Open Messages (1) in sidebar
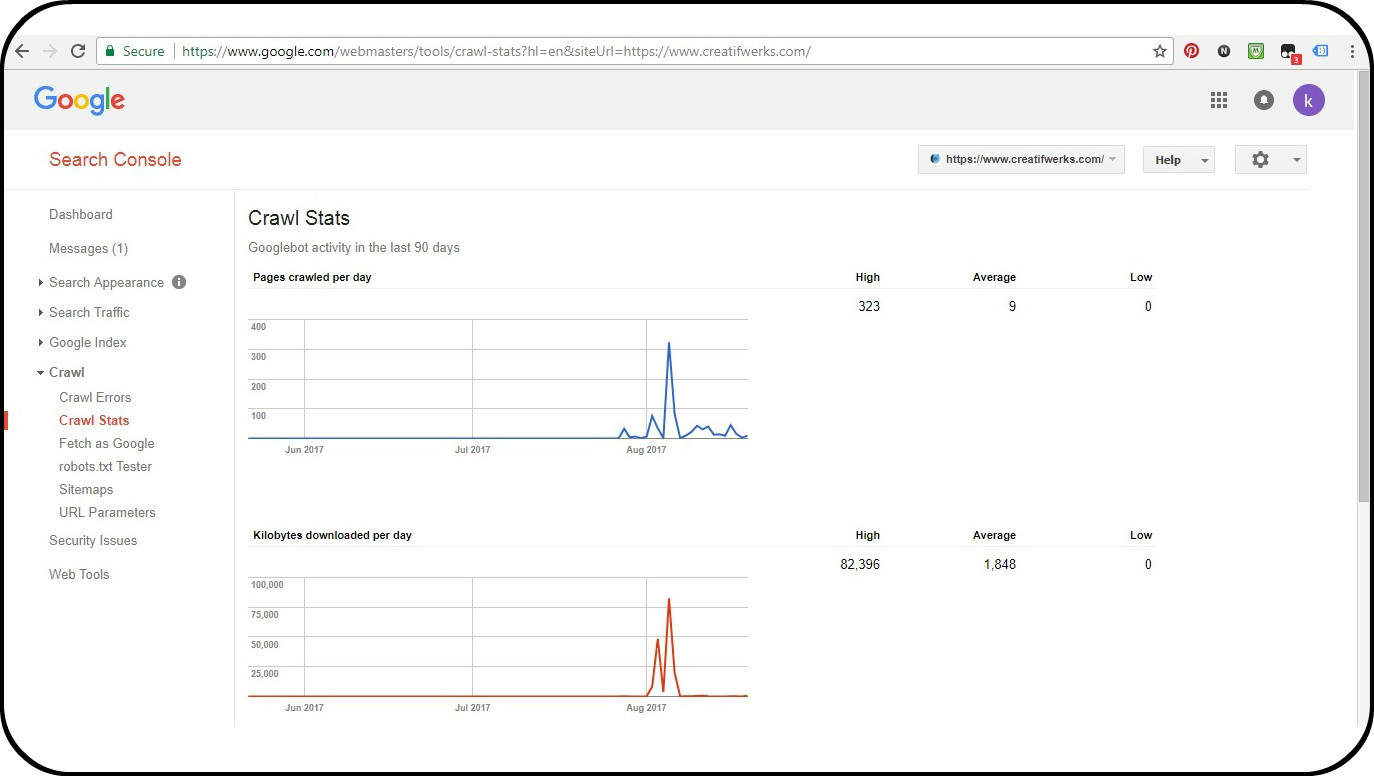Image resolution: width=1374 pixels, height=776 pixels. [89, 248]
